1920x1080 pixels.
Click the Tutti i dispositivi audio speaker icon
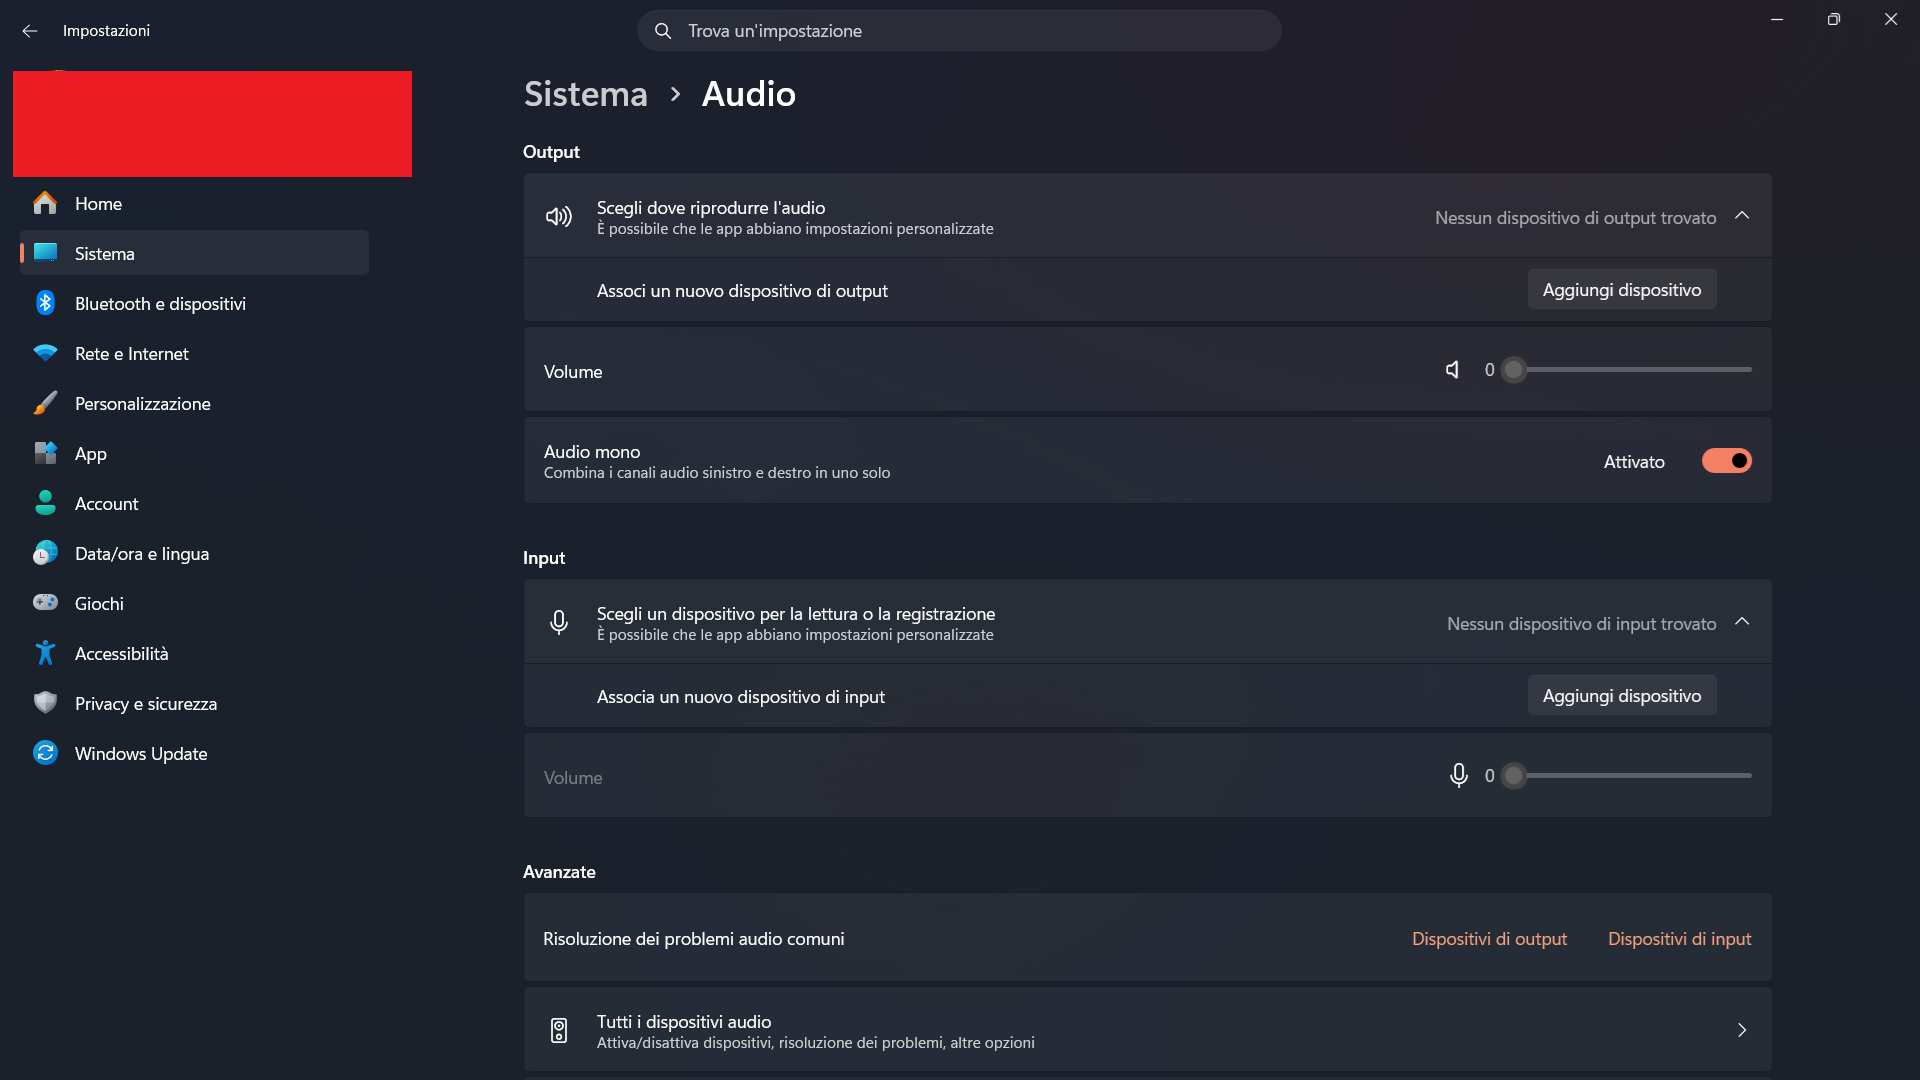(559, 1030)
